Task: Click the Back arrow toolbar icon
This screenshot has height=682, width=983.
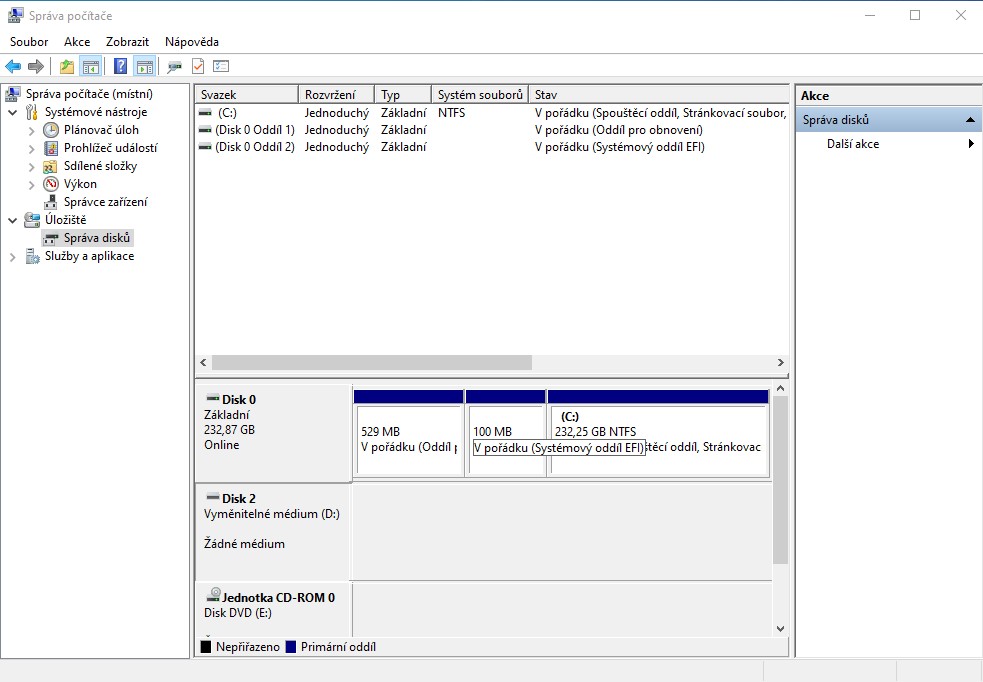Action: point(13,66)
